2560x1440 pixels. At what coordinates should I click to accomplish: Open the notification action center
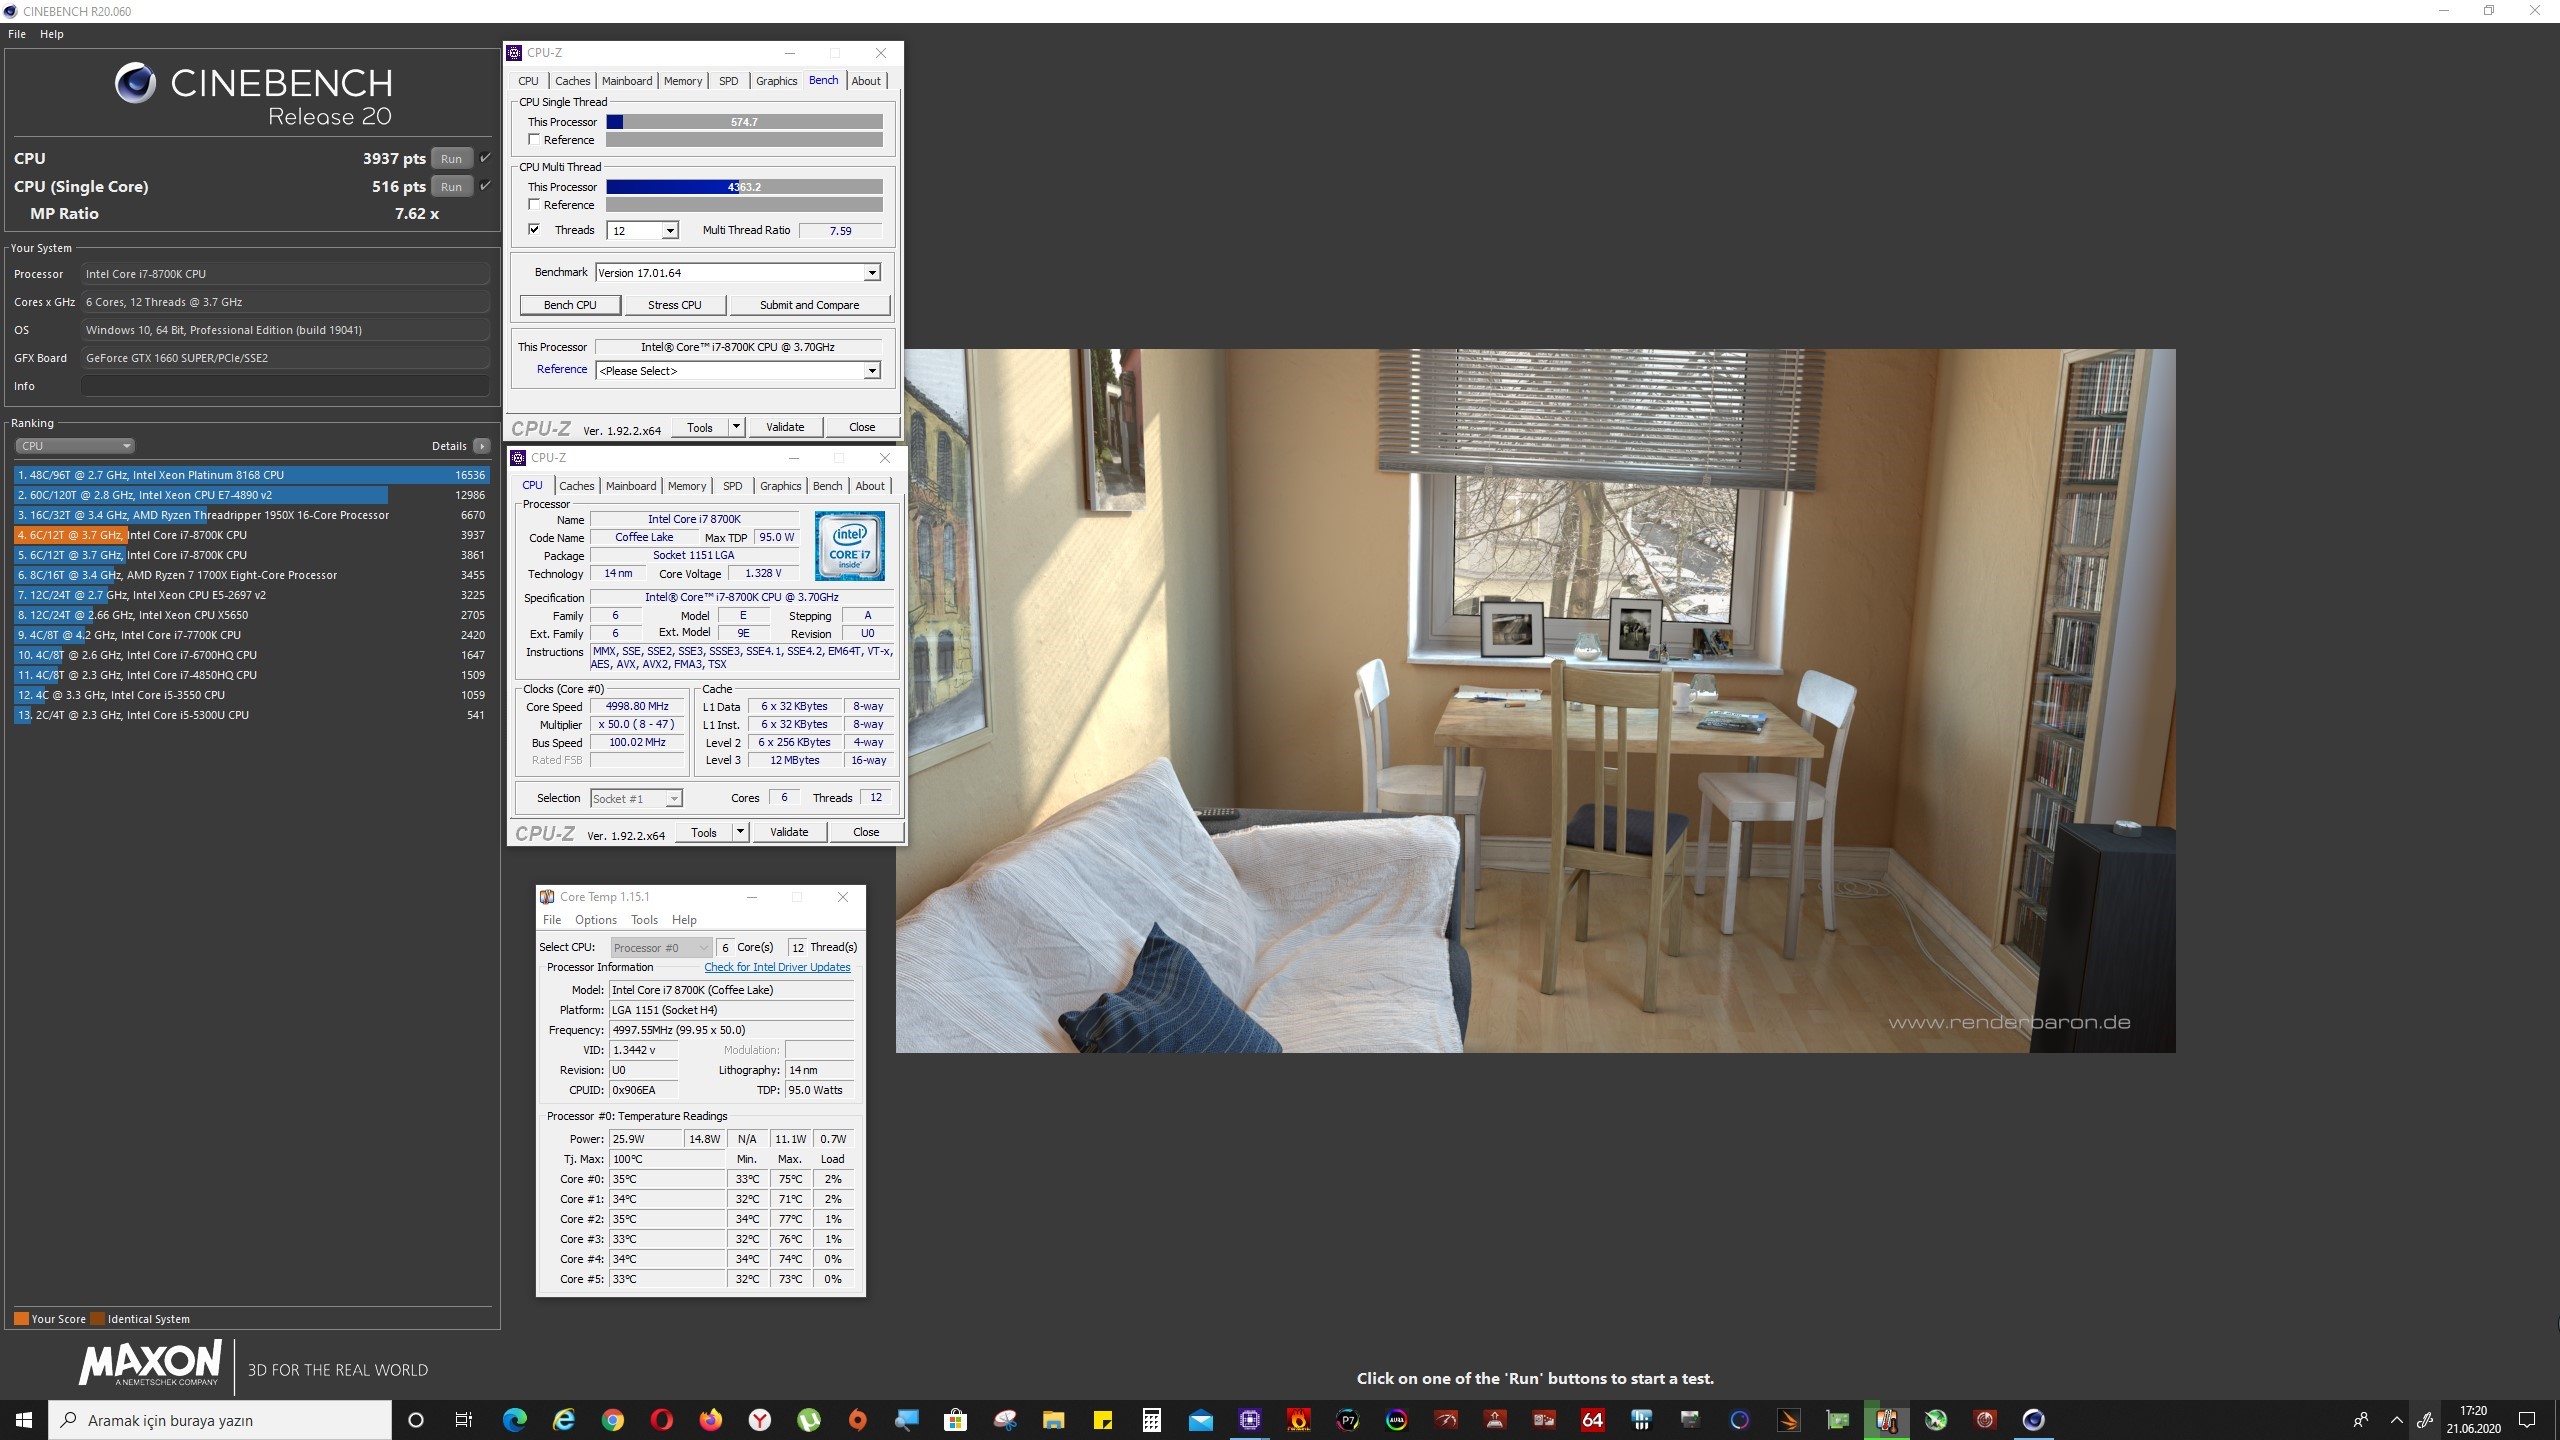tap(2527, 1419)
